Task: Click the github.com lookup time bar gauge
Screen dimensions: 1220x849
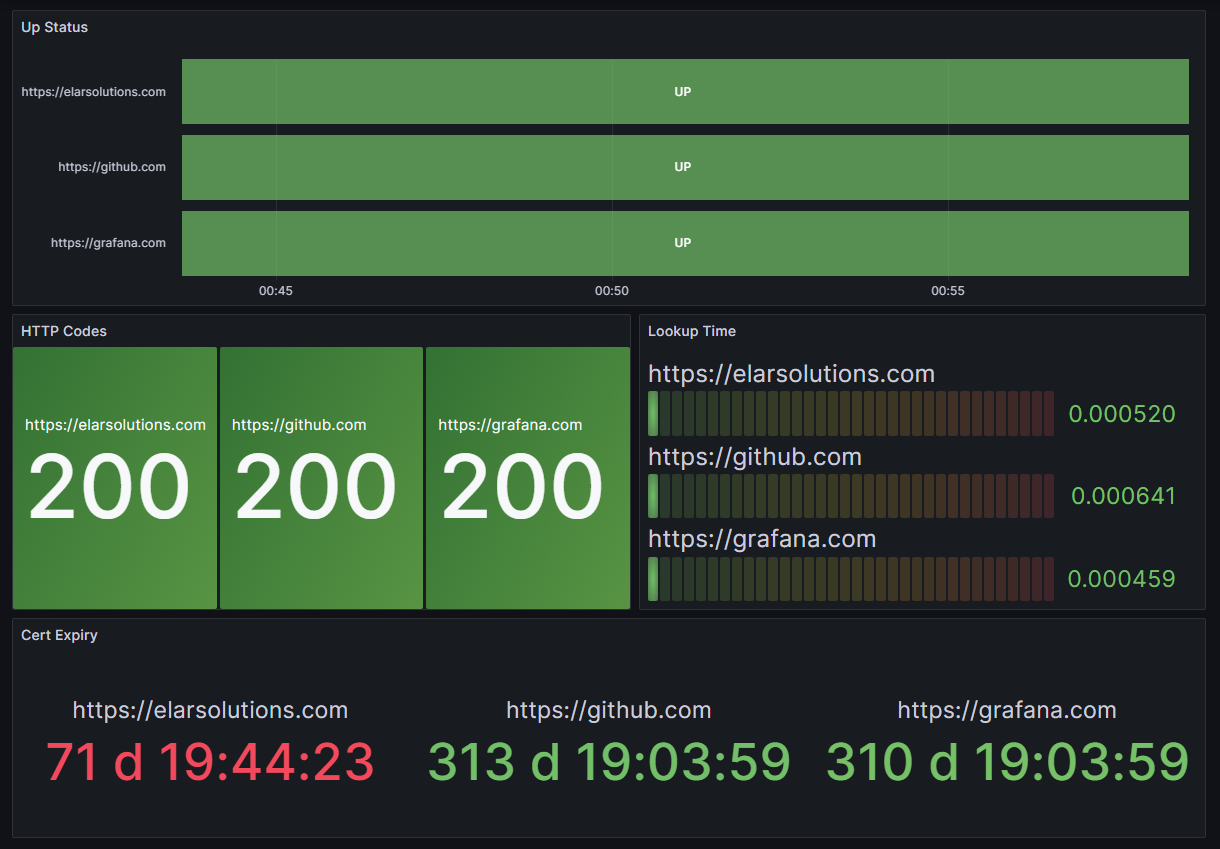Action: [851, 496]
